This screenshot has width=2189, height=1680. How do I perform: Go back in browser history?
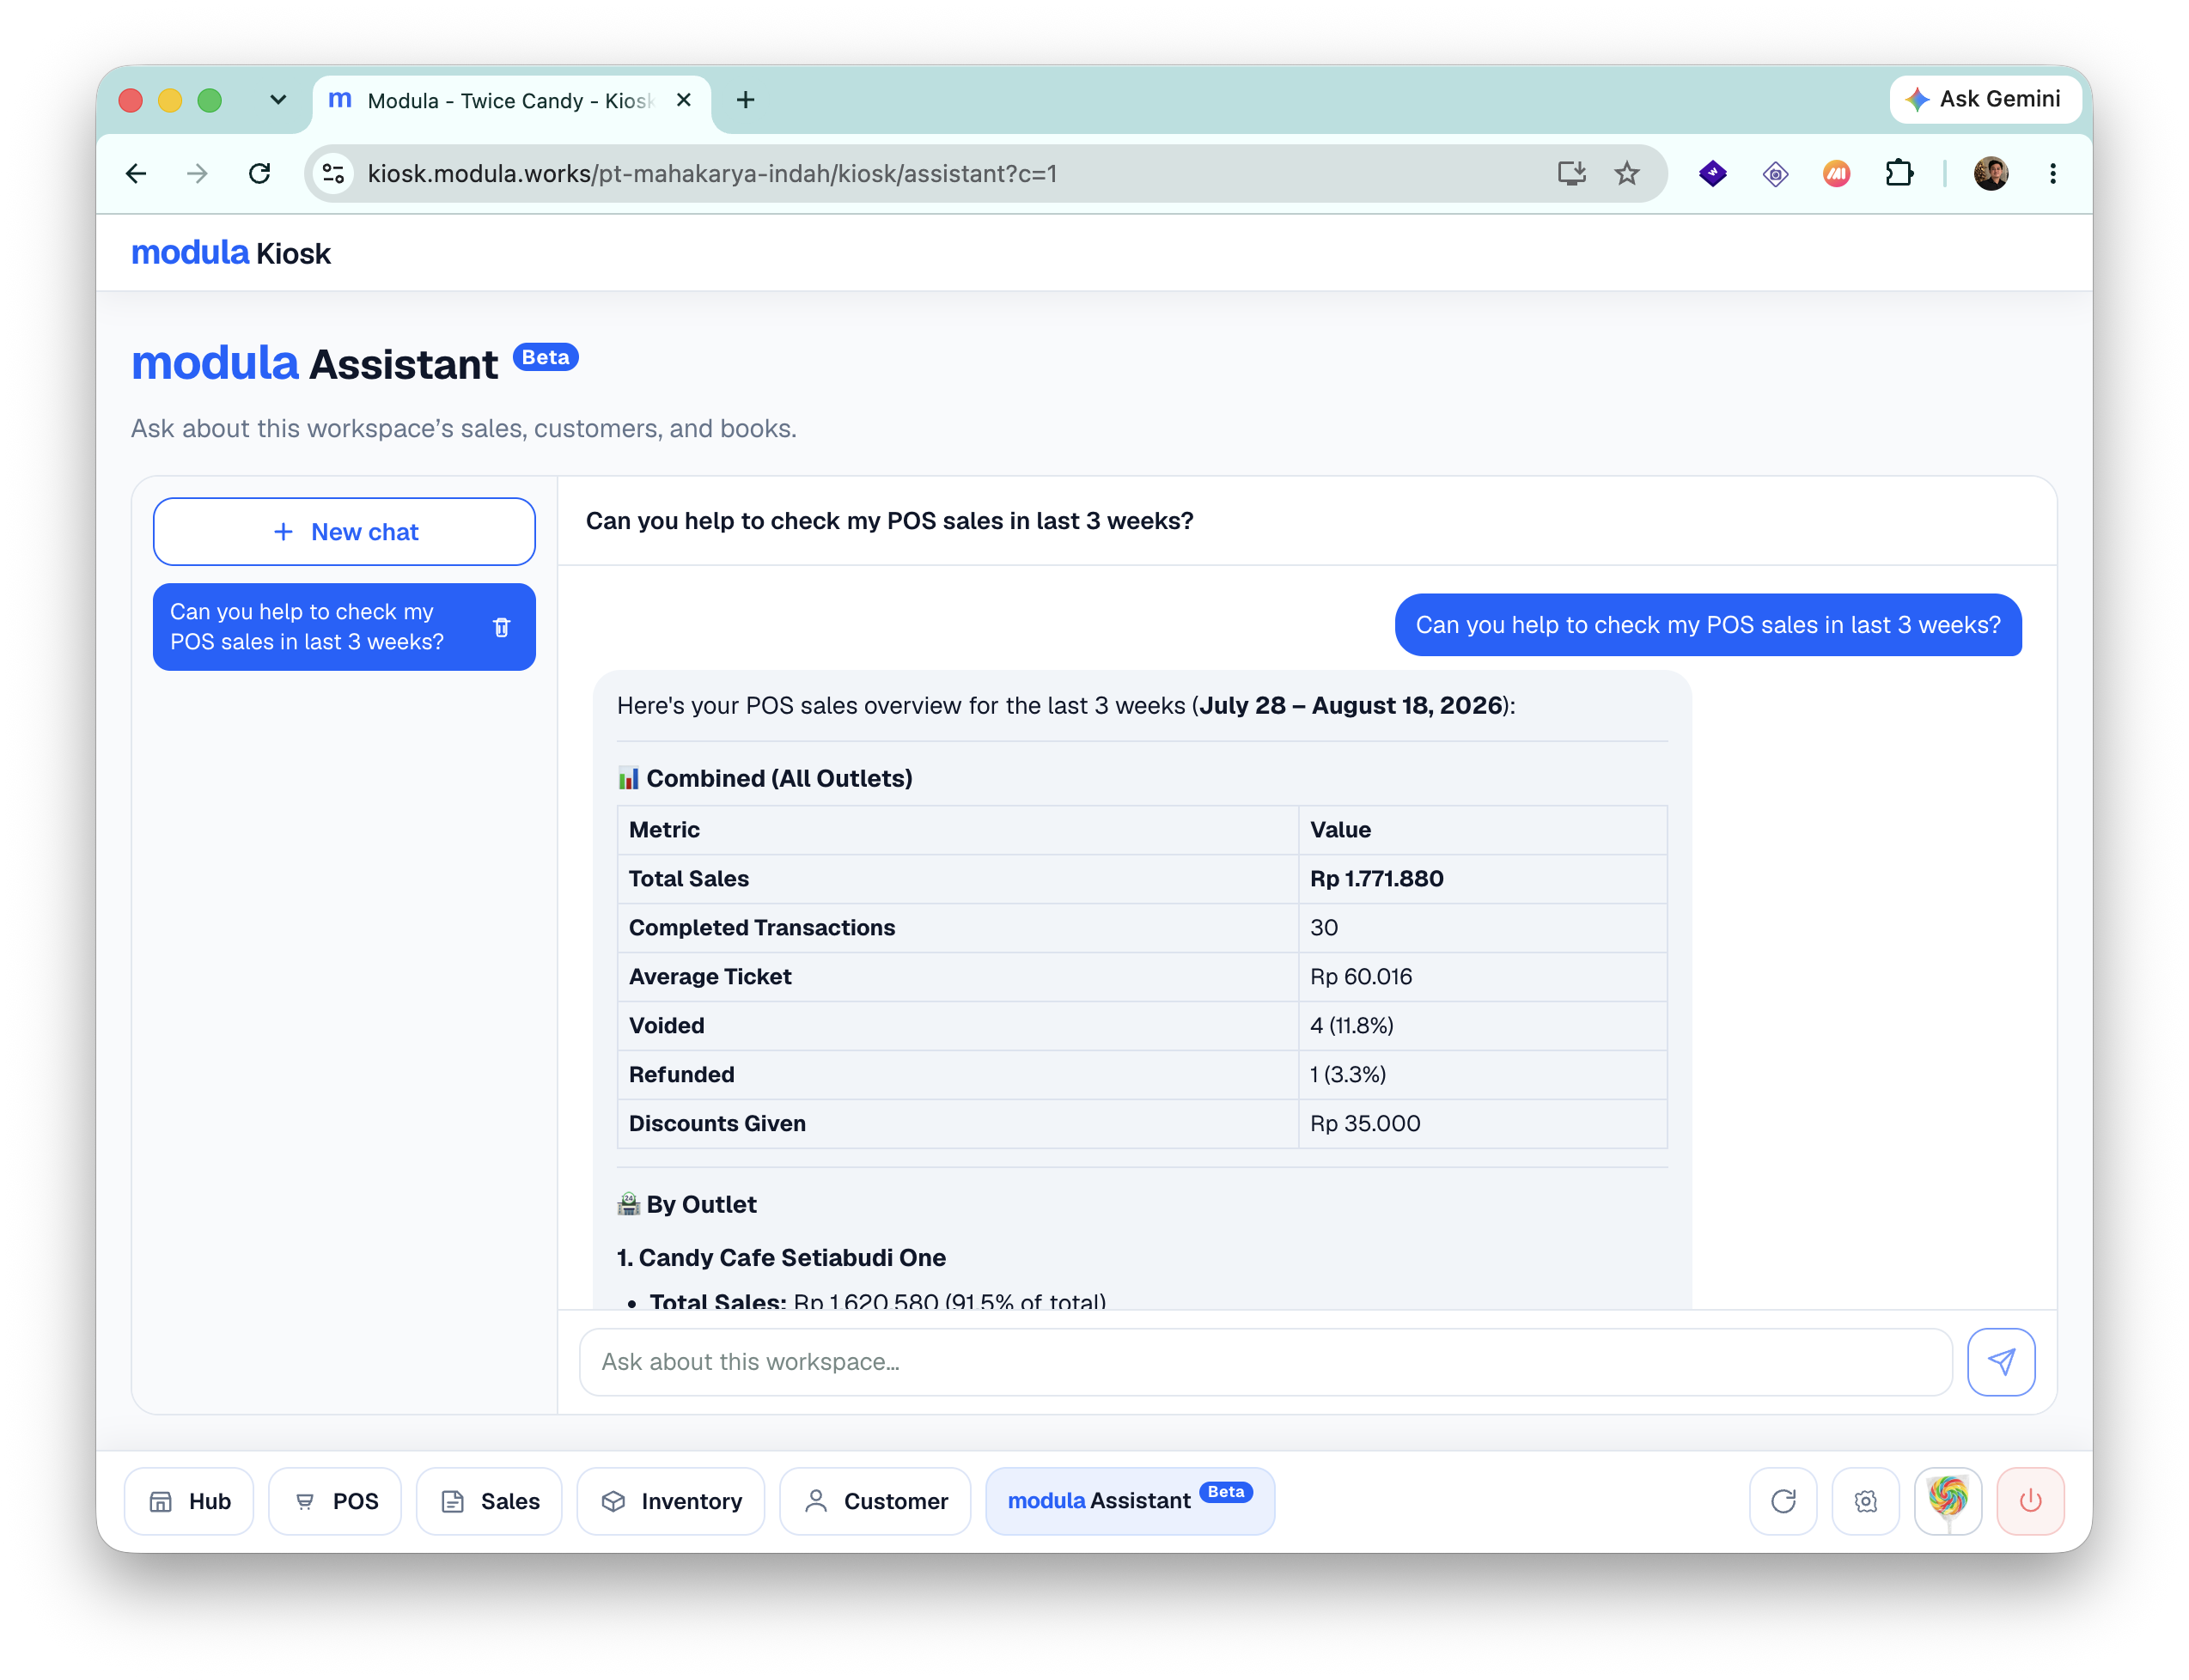(136, 174)
